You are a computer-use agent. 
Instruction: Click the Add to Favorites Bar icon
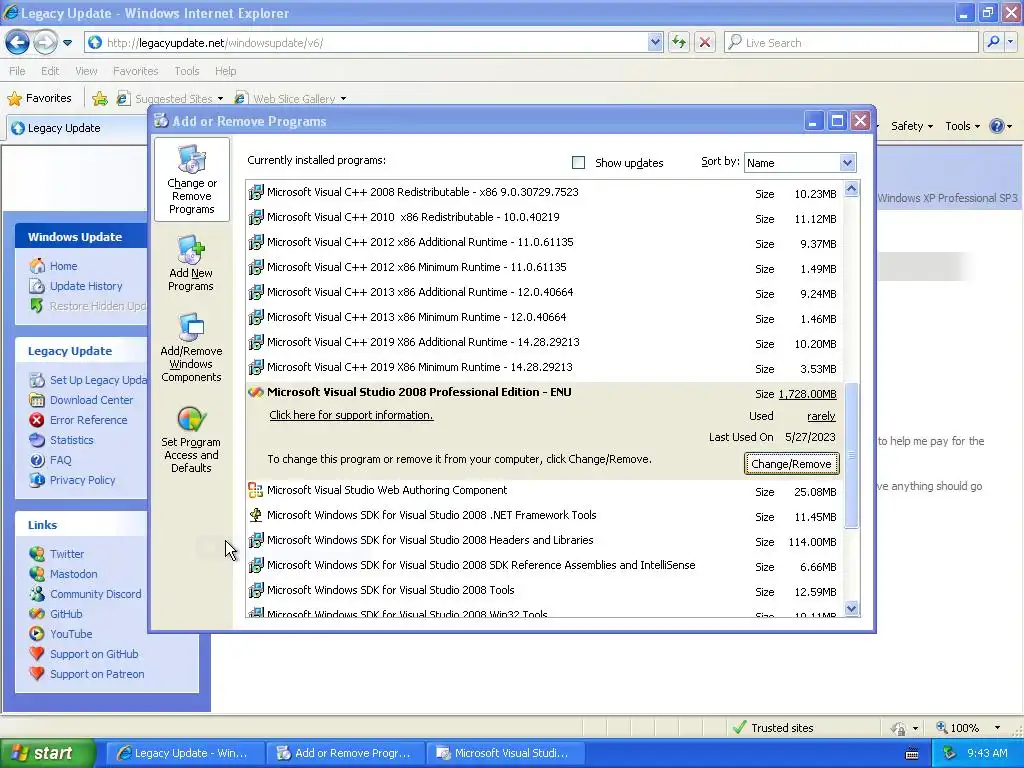[100, 99]
